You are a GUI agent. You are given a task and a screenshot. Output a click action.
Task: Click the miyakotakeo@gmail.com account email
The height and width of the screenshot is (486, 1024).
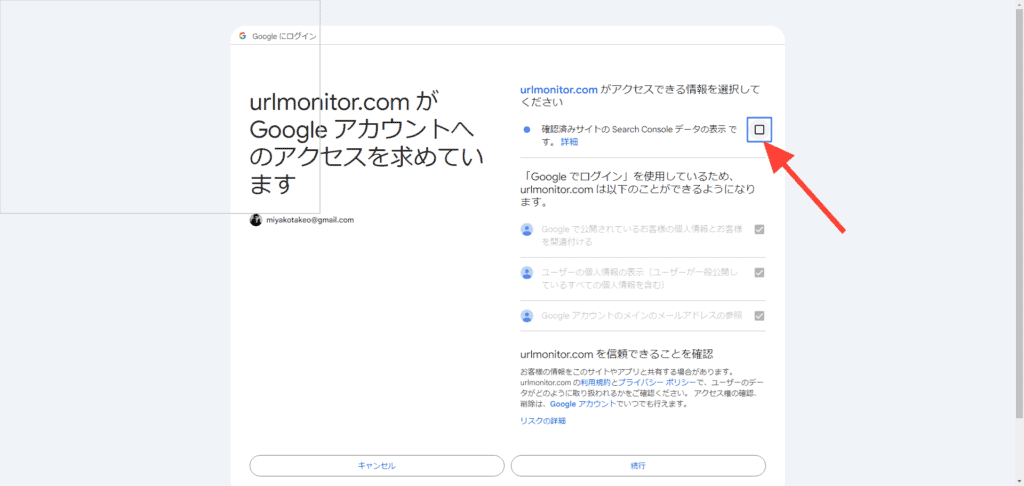[310, 220]
